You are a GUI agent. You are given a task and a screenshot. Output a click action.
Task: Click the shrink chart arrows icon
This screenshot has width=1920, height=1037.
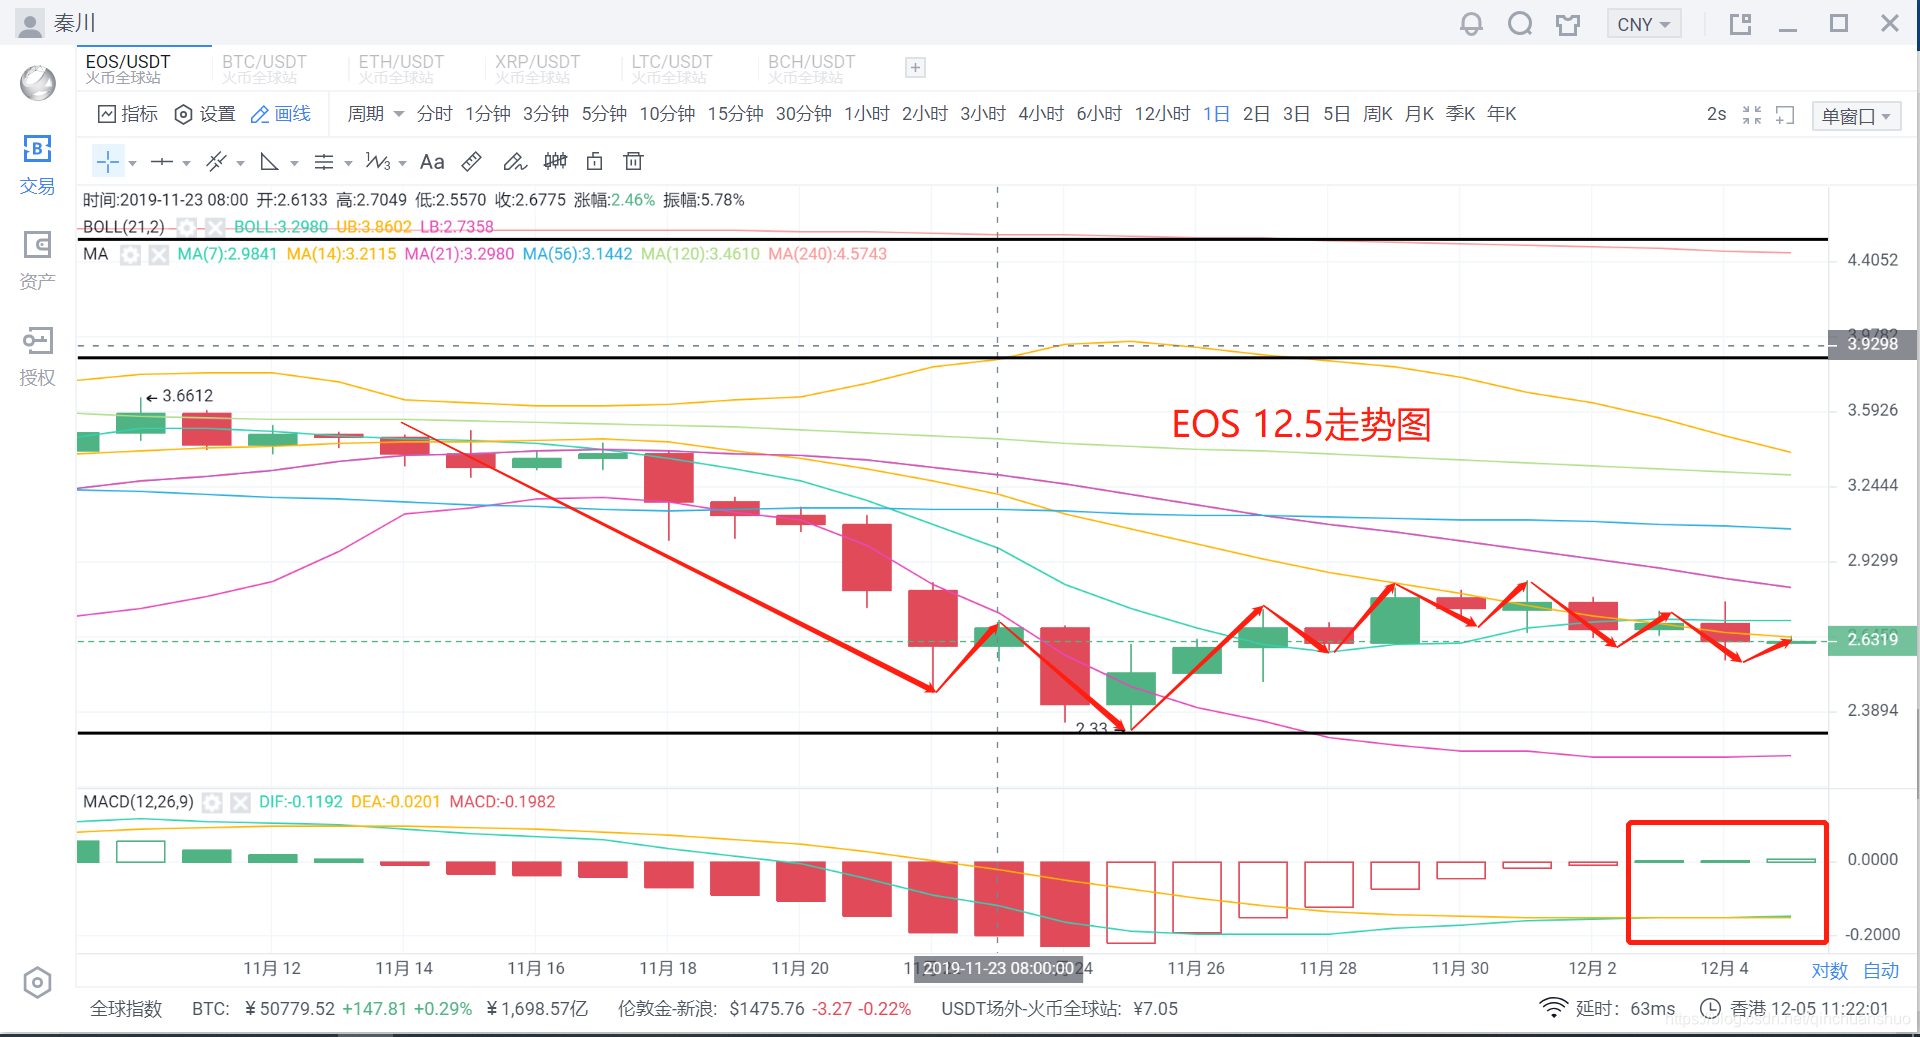coord(1752,115)
